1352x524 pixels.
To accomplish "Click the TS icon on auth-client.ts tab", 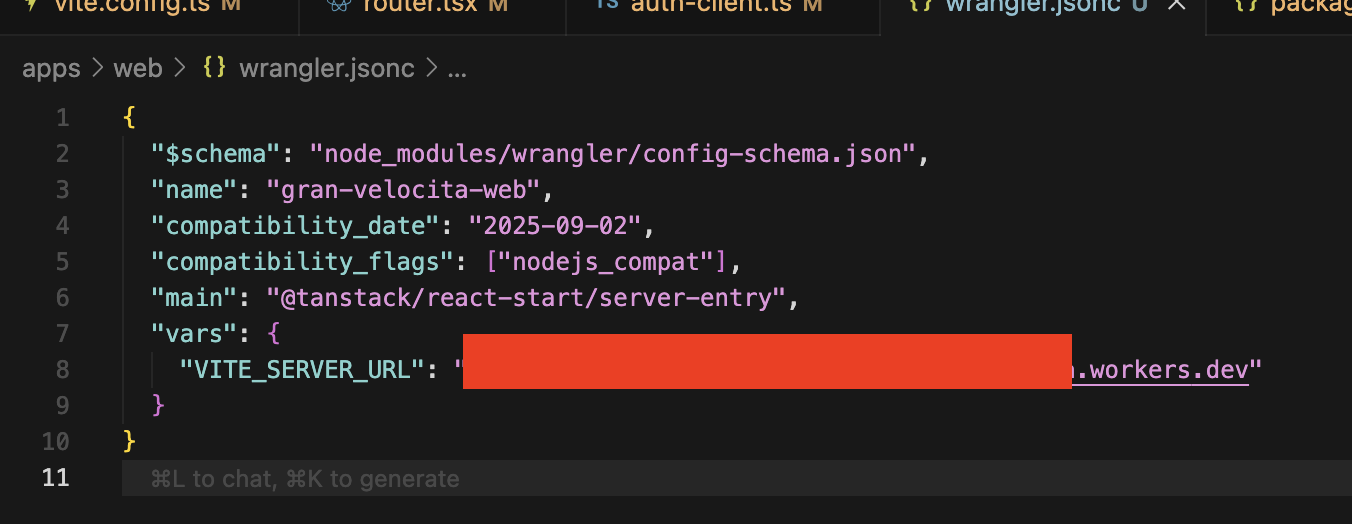I will (x=606, y=5).
